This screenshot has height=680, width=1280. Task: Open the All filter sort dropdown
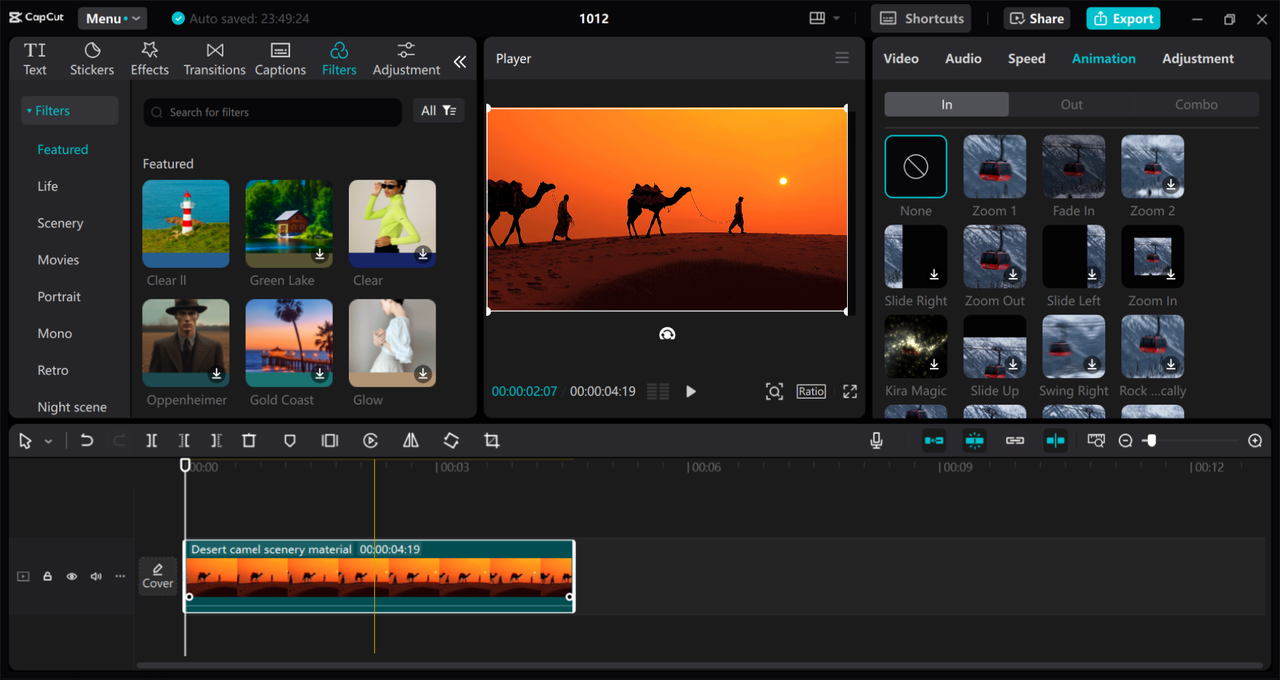[x=439, y=111]
